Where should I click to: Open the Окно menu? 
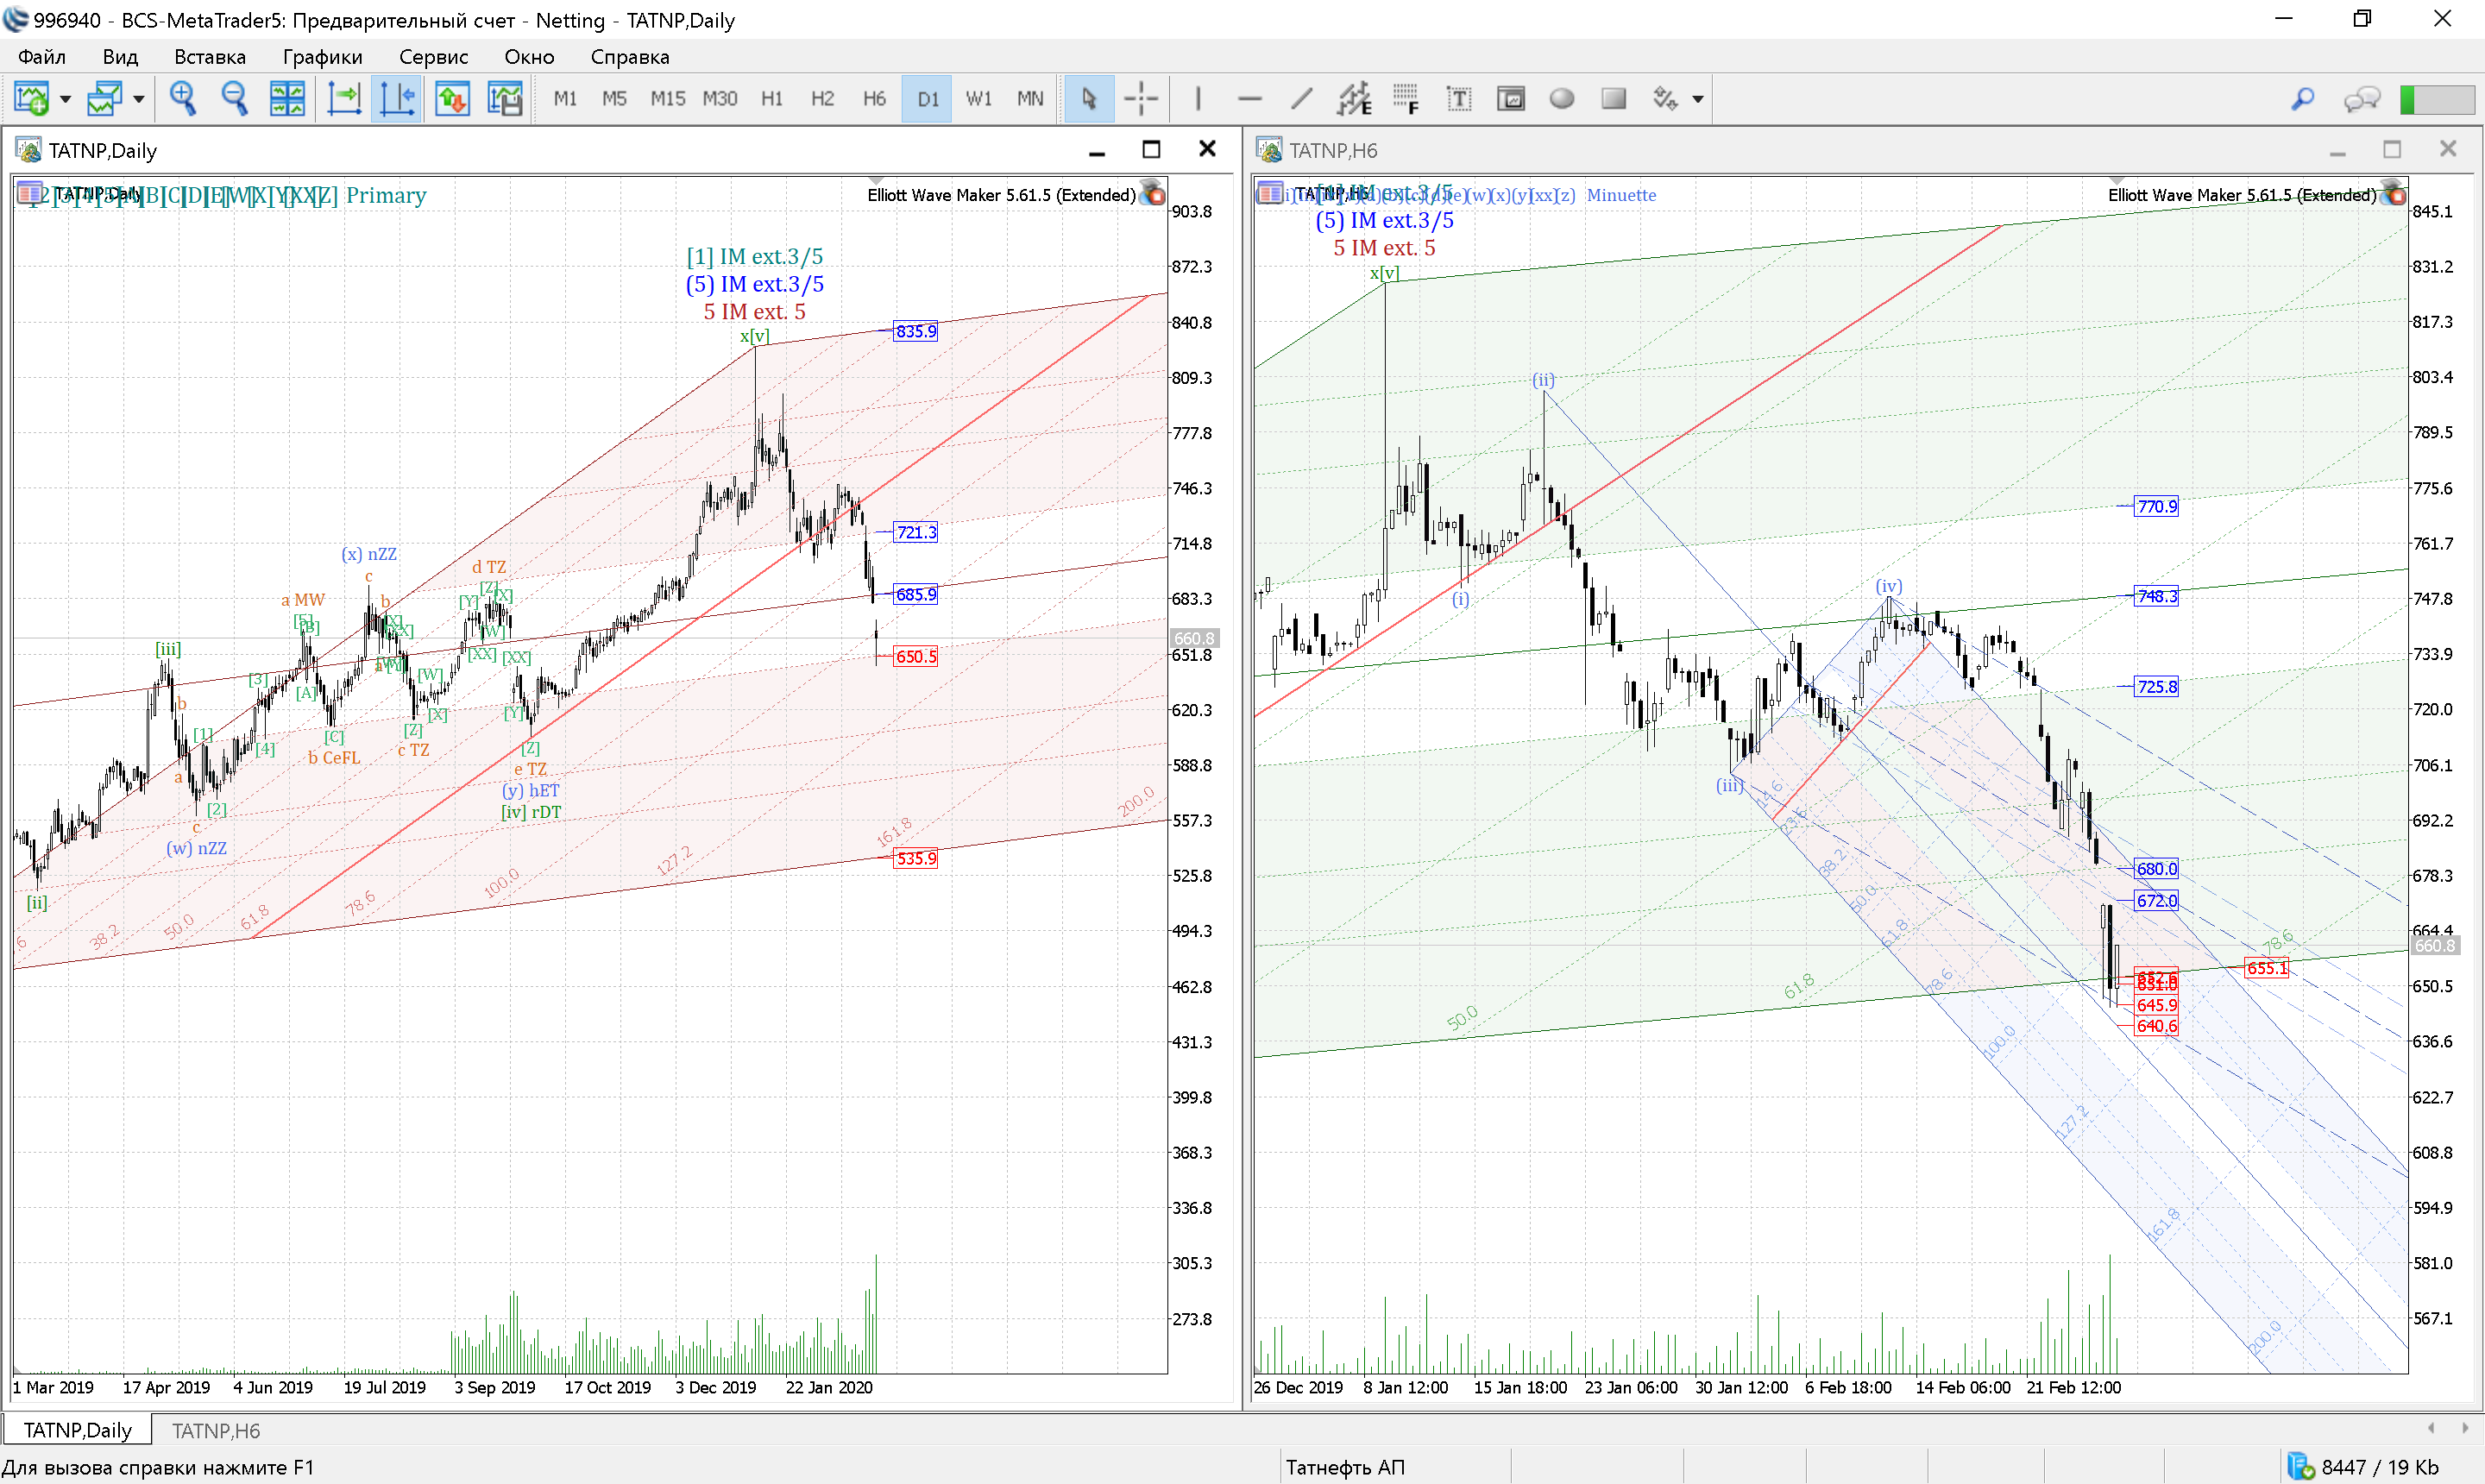coord(529,57)
